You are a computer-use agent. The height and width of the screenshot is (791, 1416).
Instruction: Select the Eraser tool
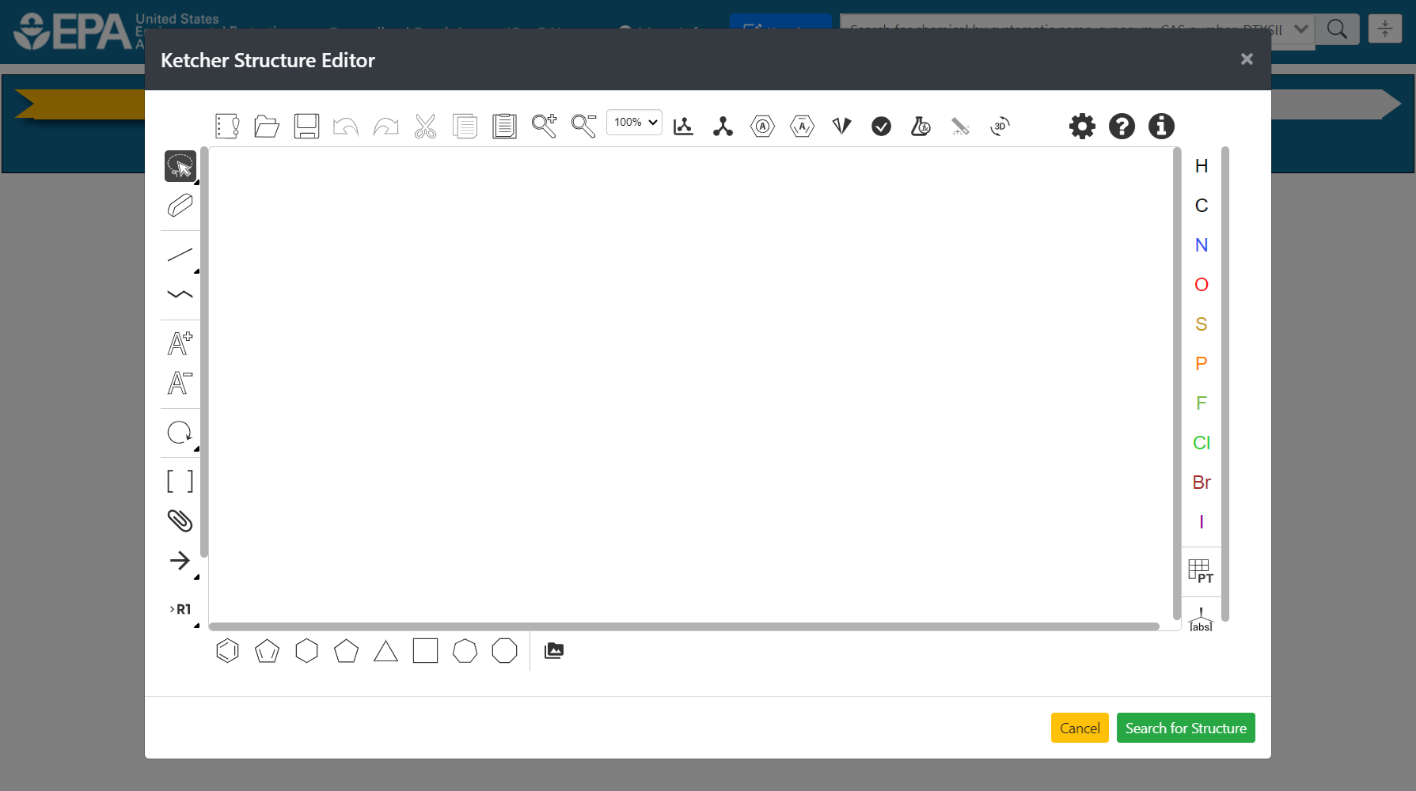180,206
